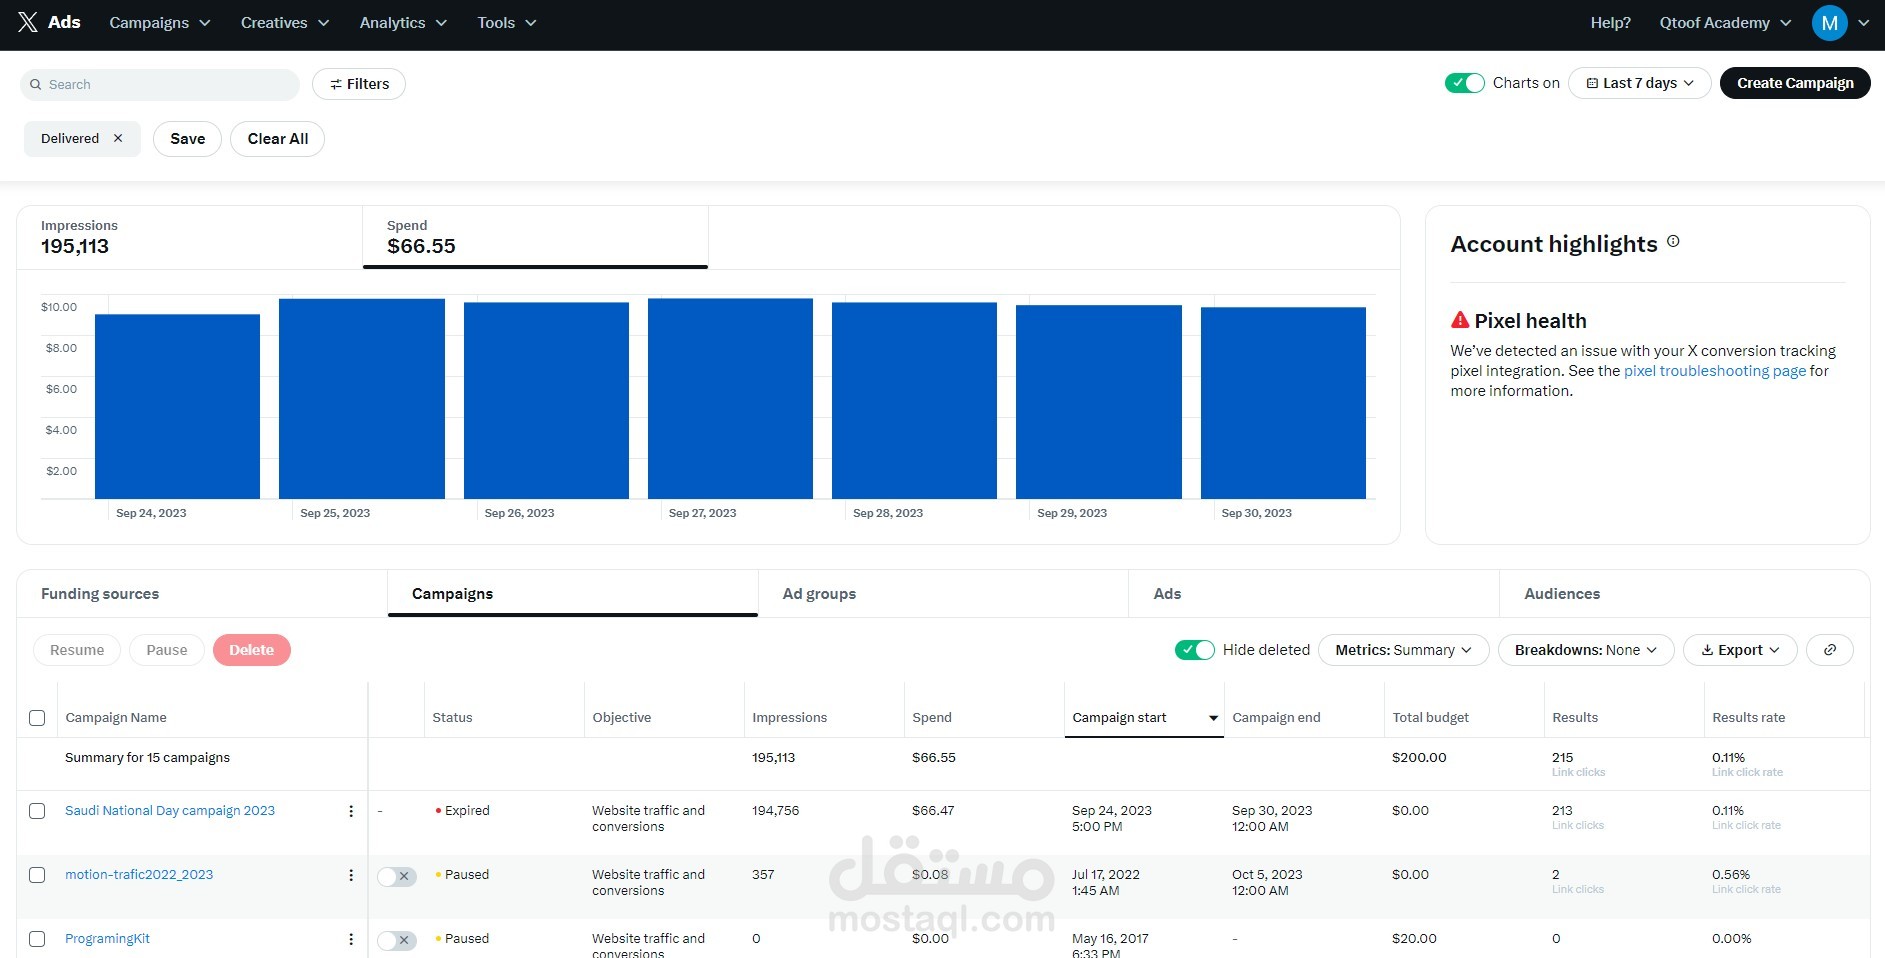Click the copy link icon button
Screen dimensions: 1885x958
[x=1829, y=650]
